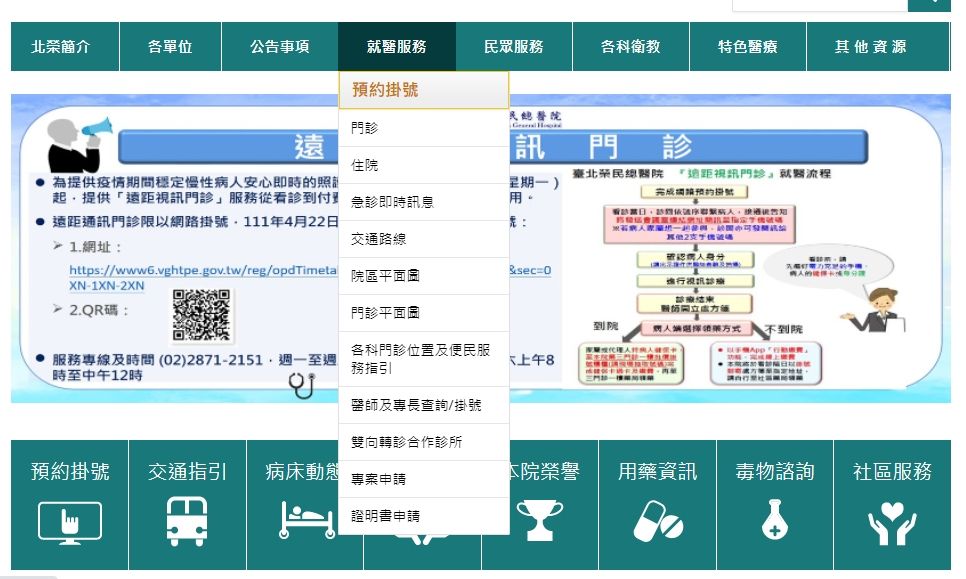Expand the 北榮簡介 navigation menu

(x=60, y=46)
